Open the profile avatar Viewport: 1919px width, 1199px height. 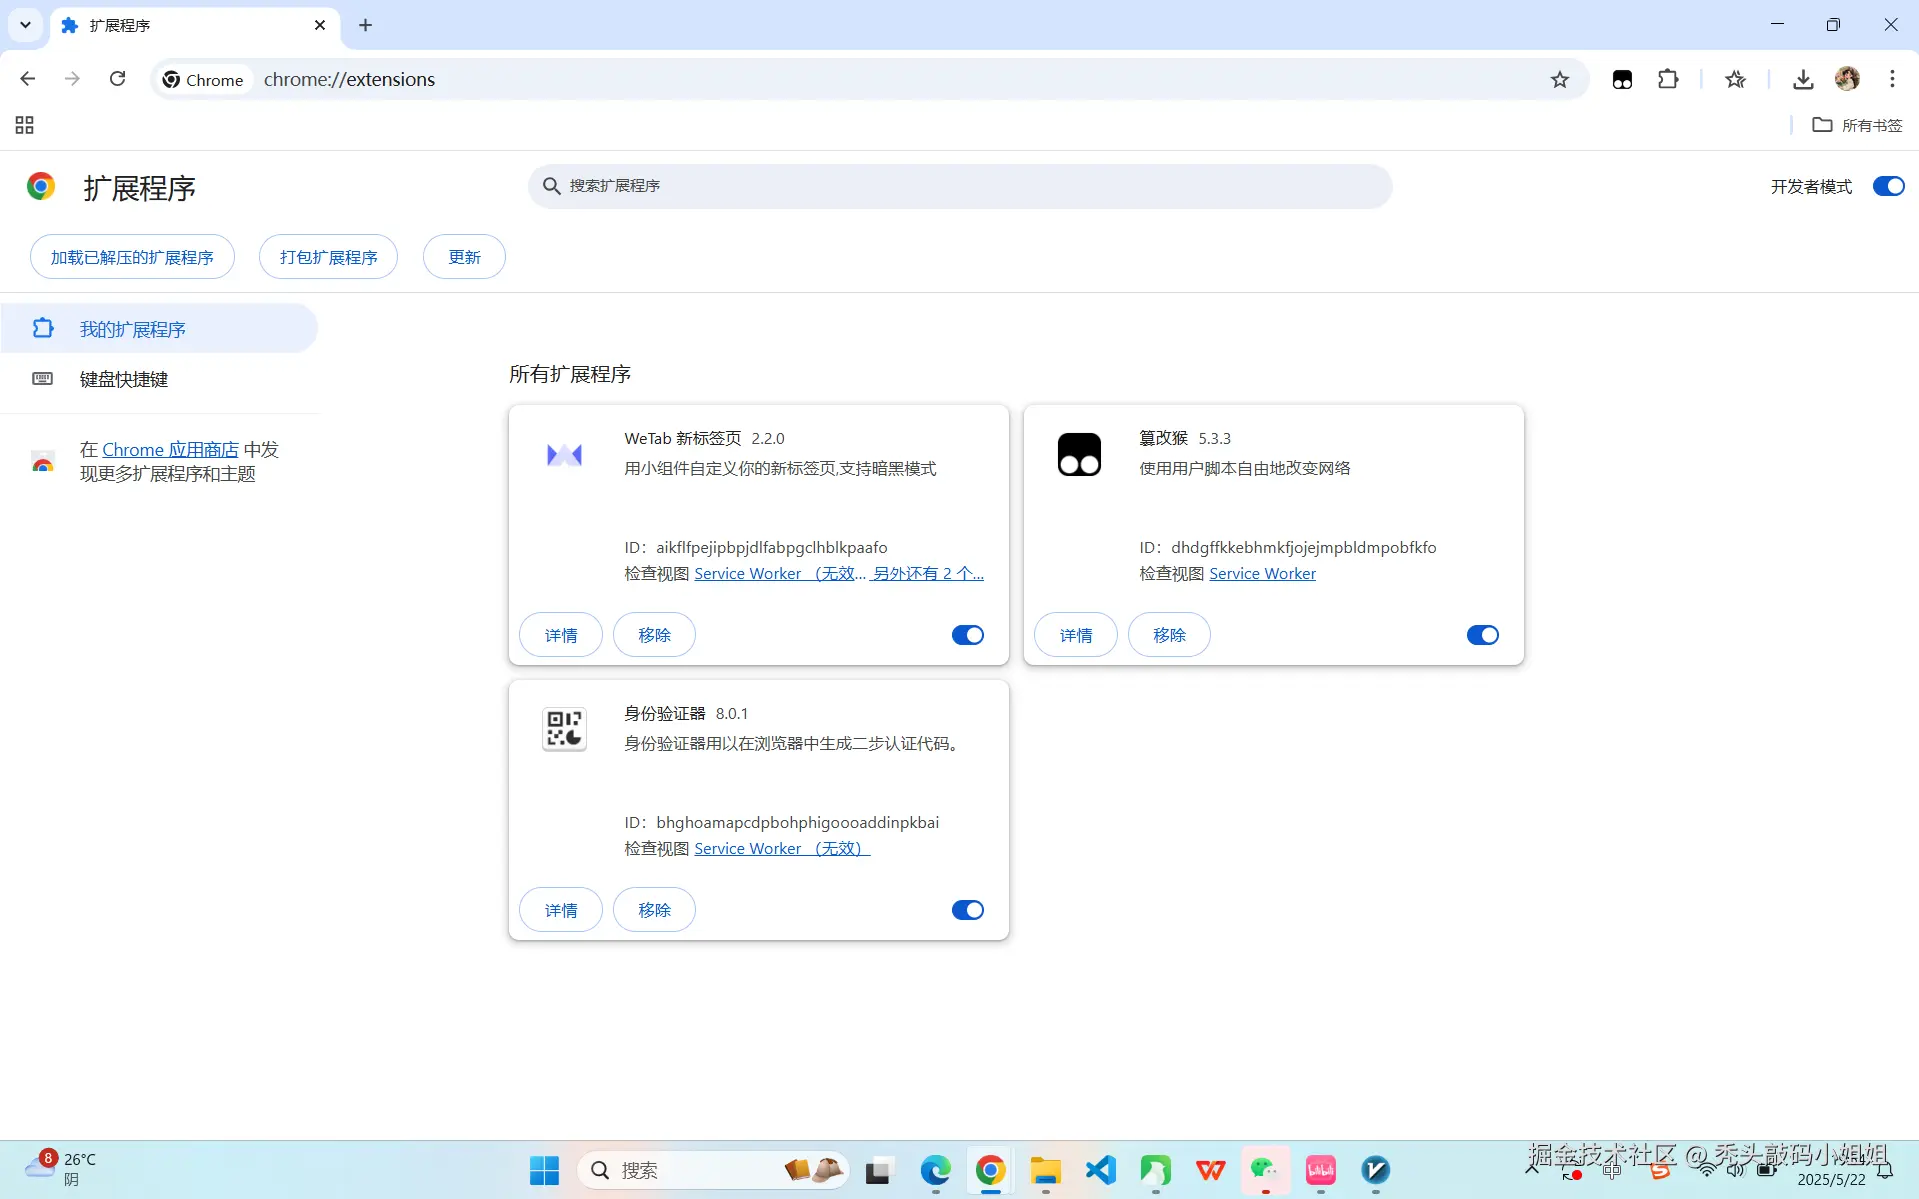[x=1847, y=79]
